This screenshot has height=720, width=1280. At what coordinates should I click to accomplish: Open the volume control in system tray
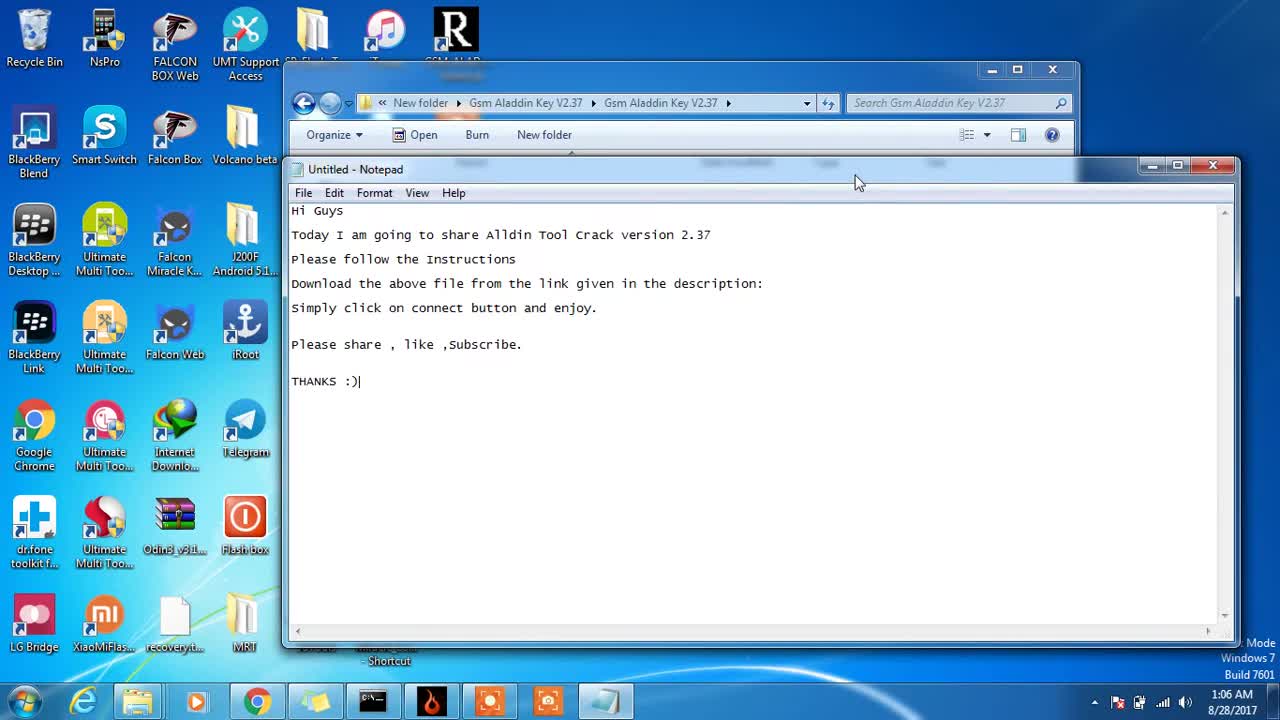click(1185, 702)
